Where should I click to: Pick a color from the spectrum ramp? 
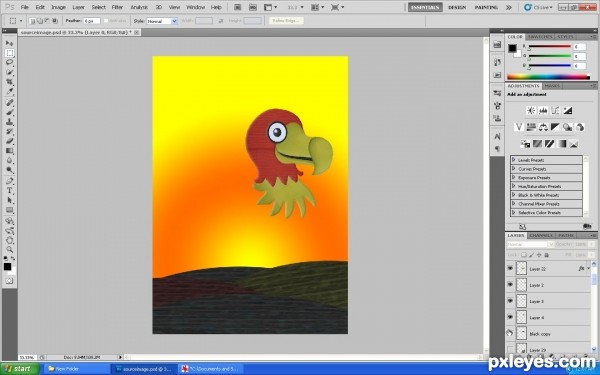[x=548, y=77]
